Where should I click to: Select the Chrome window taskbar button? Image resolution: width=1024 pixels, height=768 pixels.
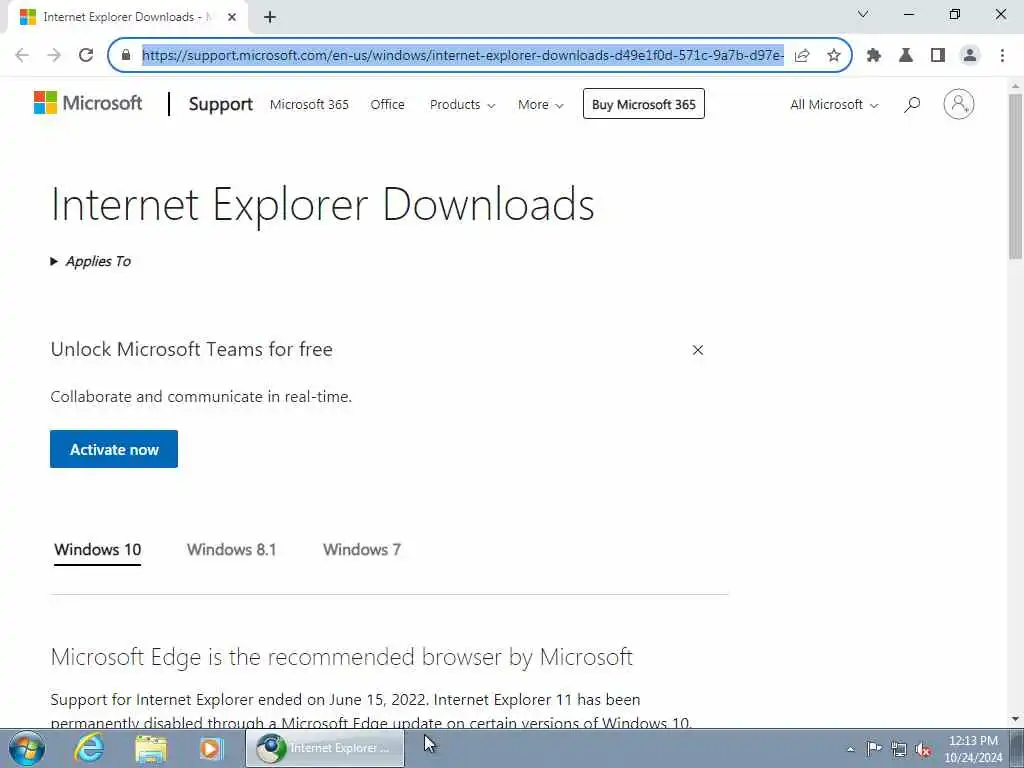[325, 748]
